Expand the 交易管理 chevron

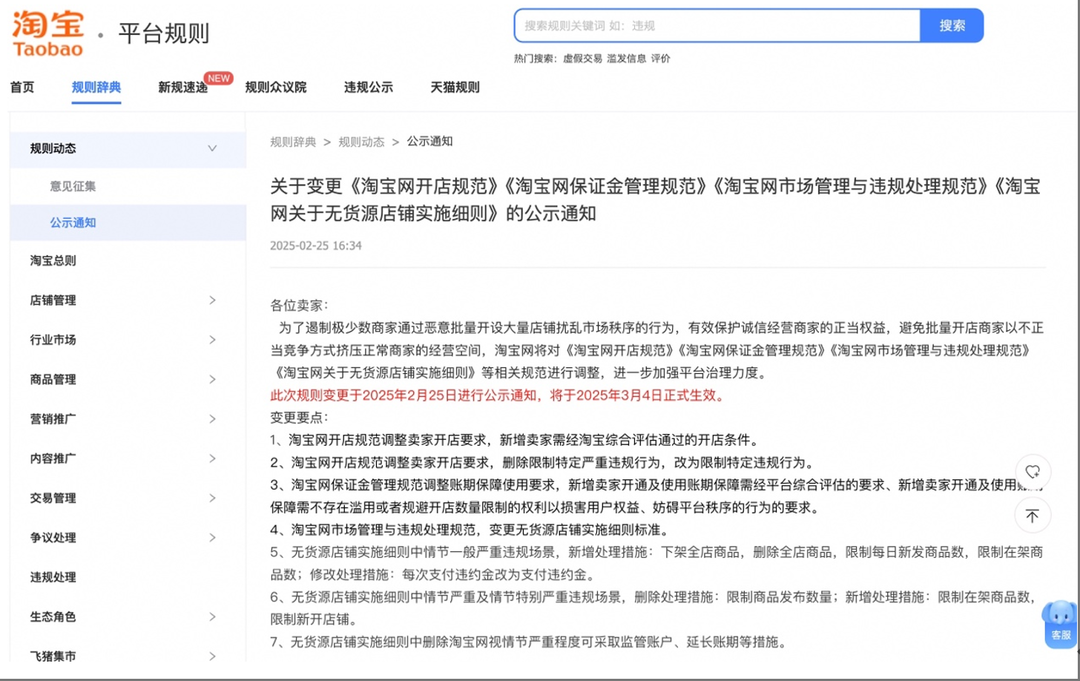(212, 498)
